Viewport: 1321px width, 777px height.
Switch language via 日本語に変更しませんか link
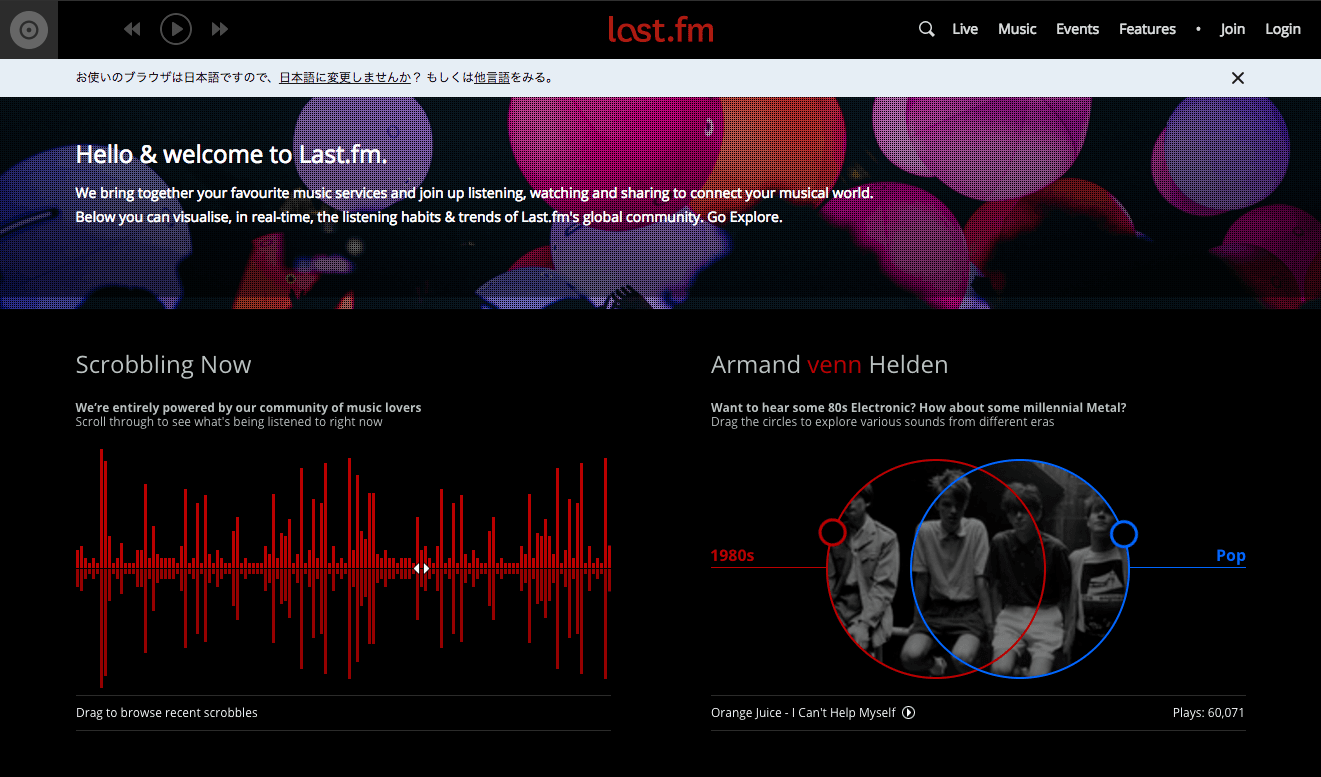coord(345,77)
